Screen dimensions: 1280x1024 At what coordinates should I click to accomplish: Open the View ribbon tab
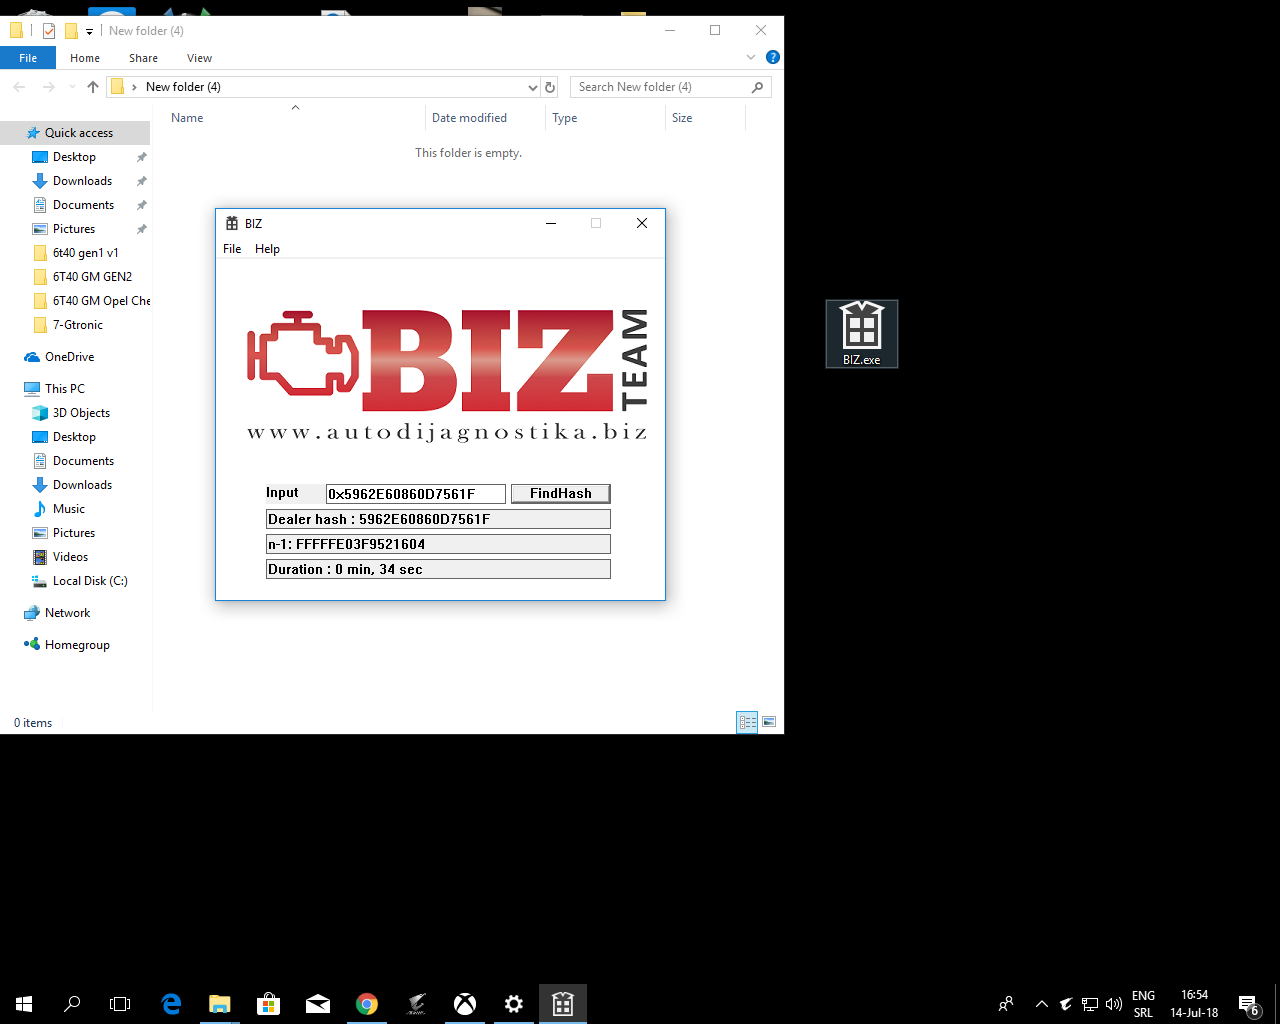[199, 58]
